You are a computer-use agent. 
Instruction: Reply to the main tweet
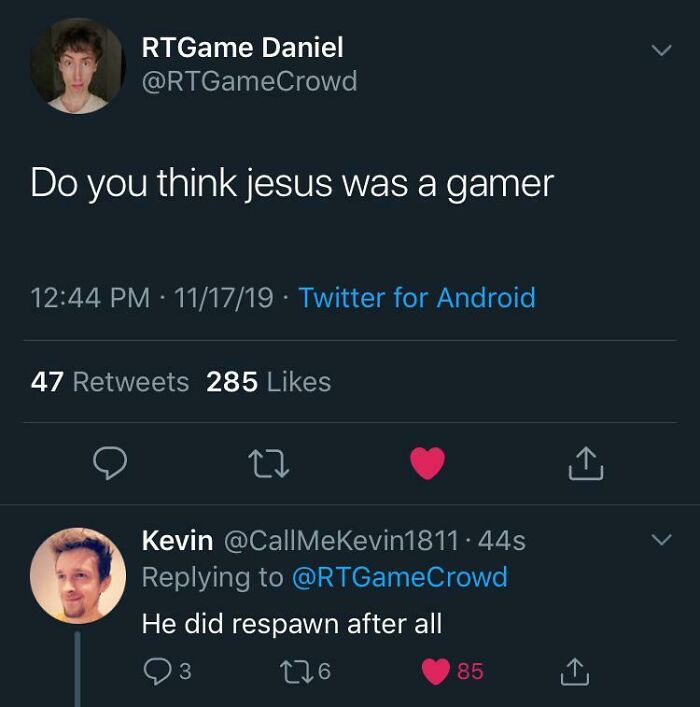point(109,462)
